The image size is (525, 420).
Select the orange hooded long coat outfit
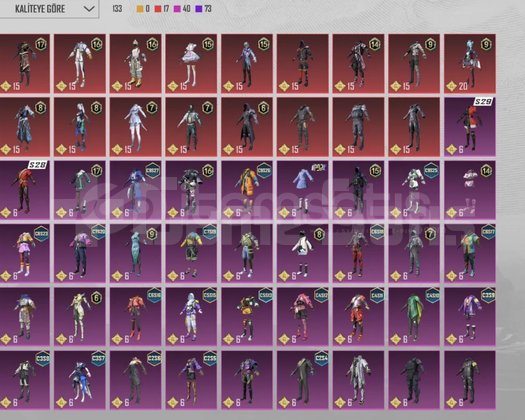[x=247, y=190]
